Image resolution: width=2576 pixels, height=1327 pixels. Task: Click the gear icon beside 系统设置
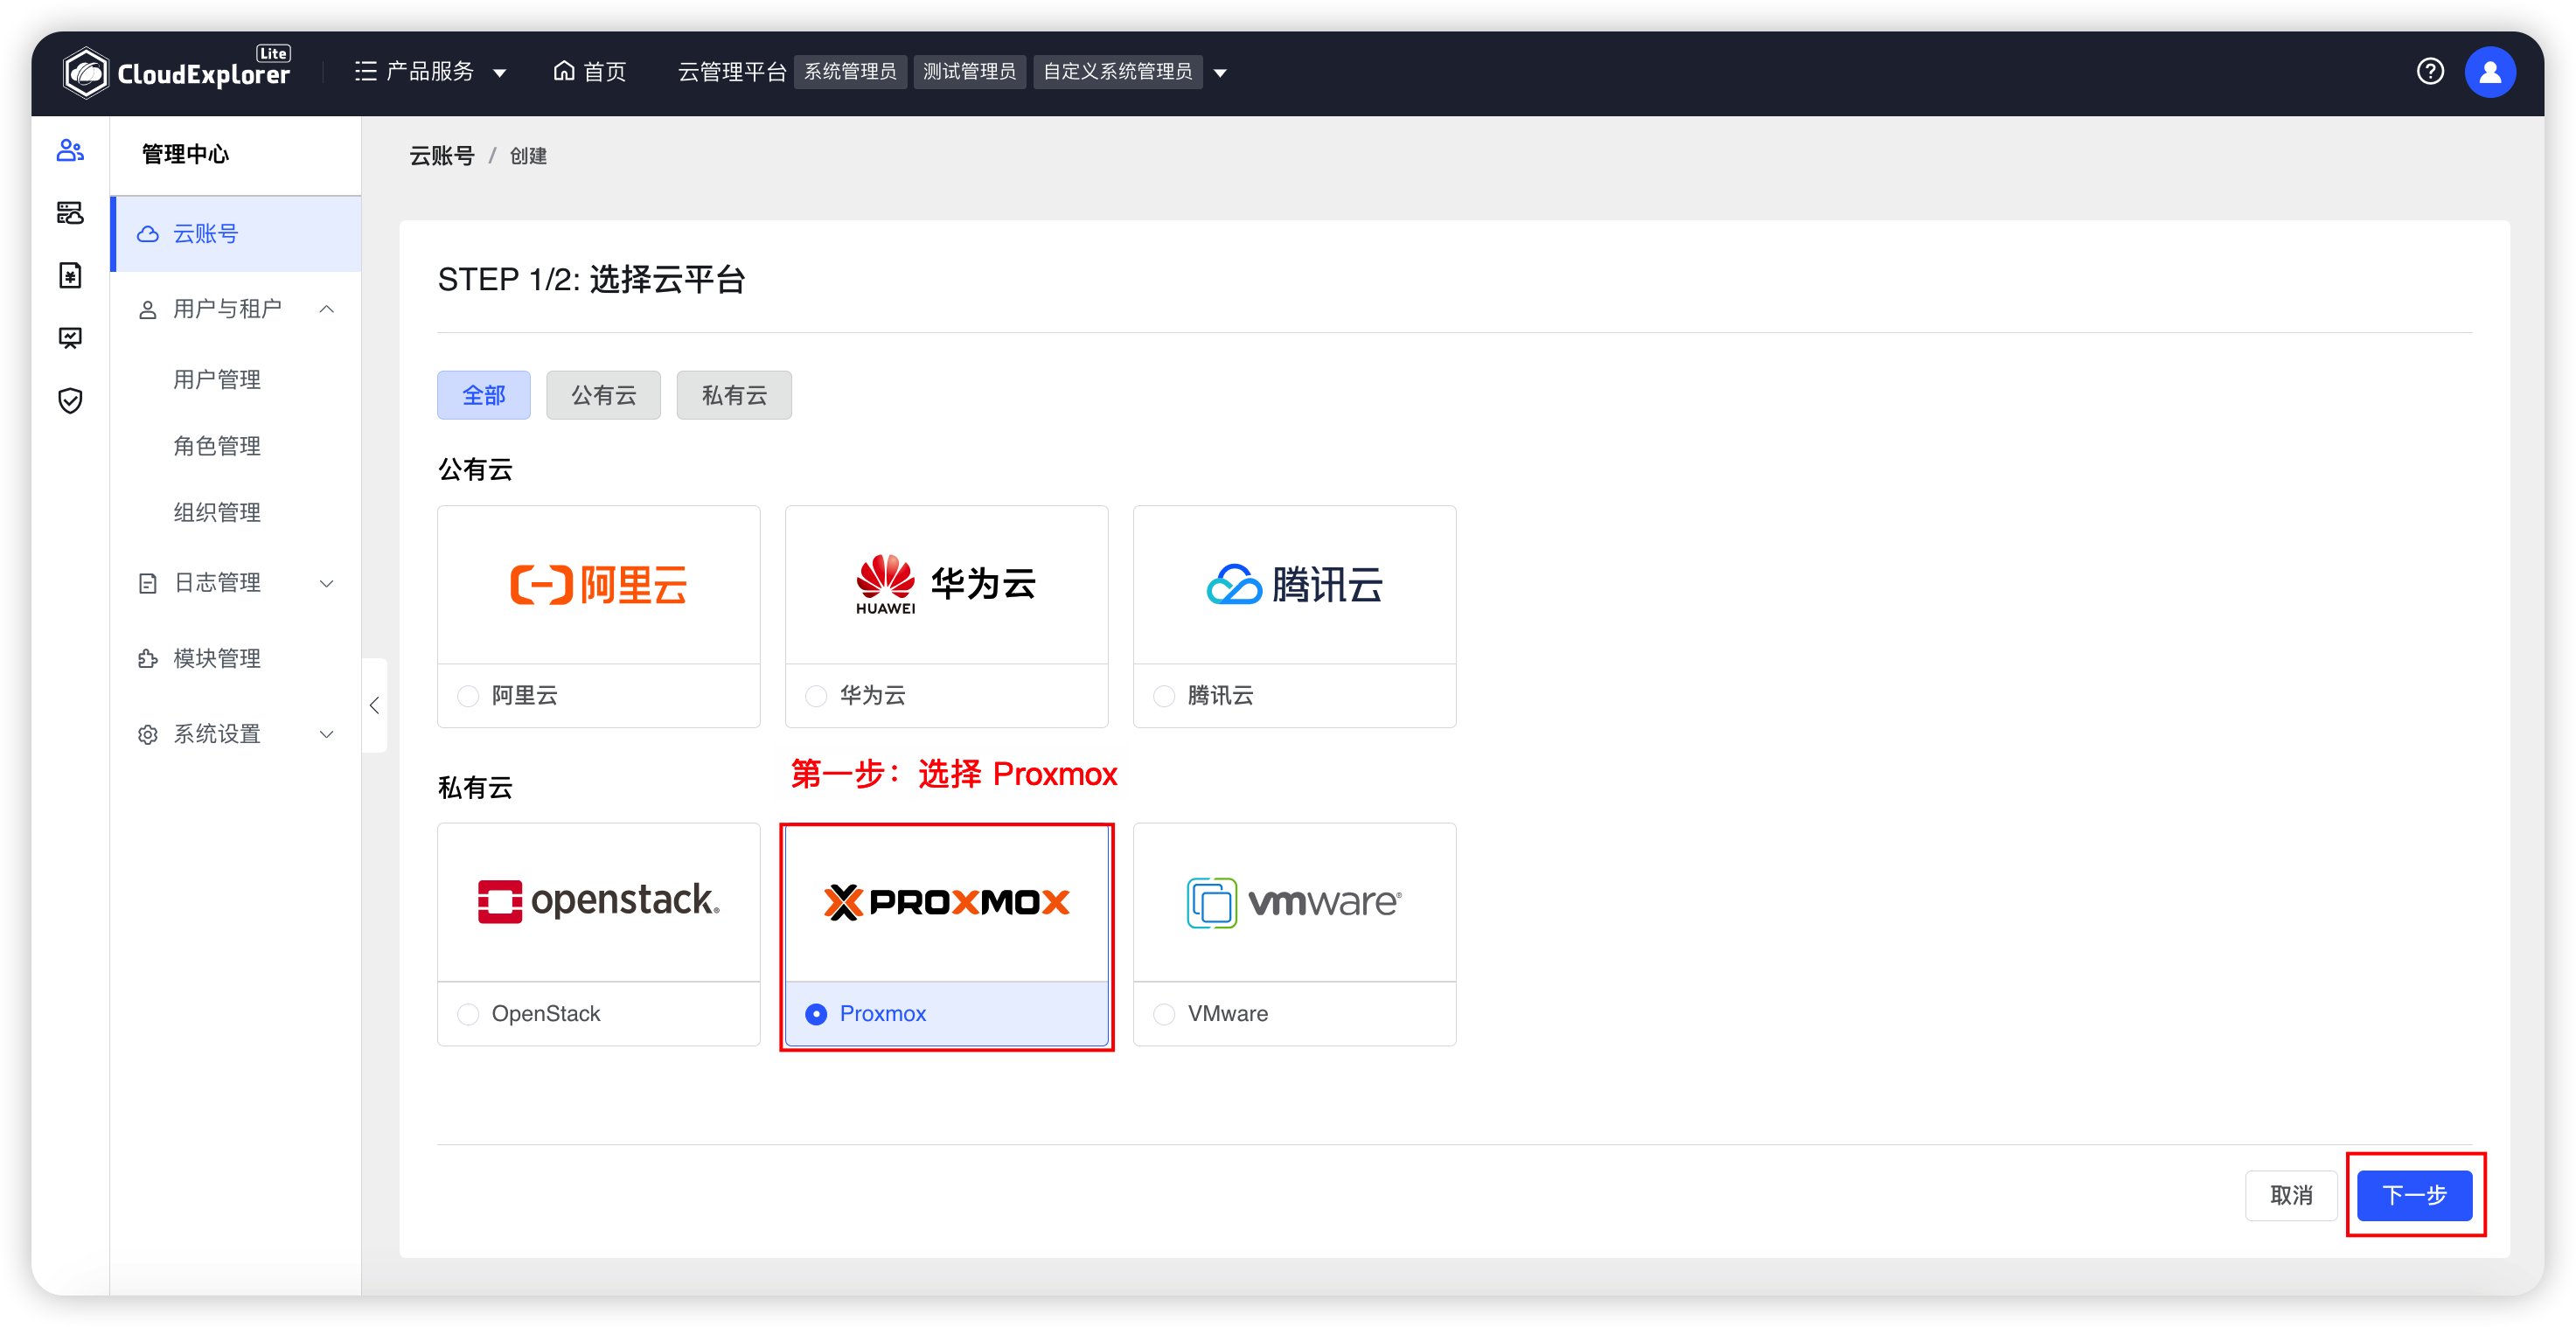pyautogui.click(x=148, y=735)
